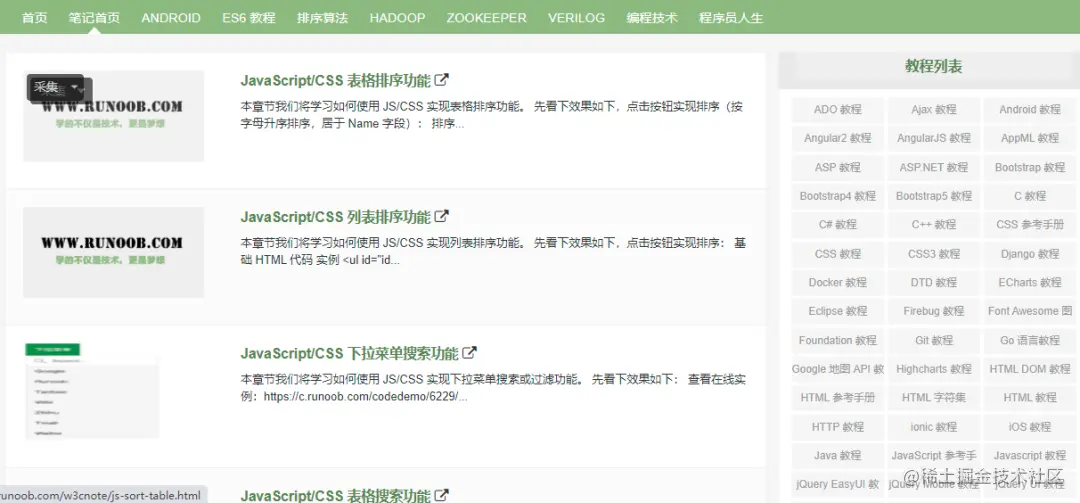The image size is (1080, 503).
Task: Go to 首页 in the nav bar
Action: tap(34, 18)
